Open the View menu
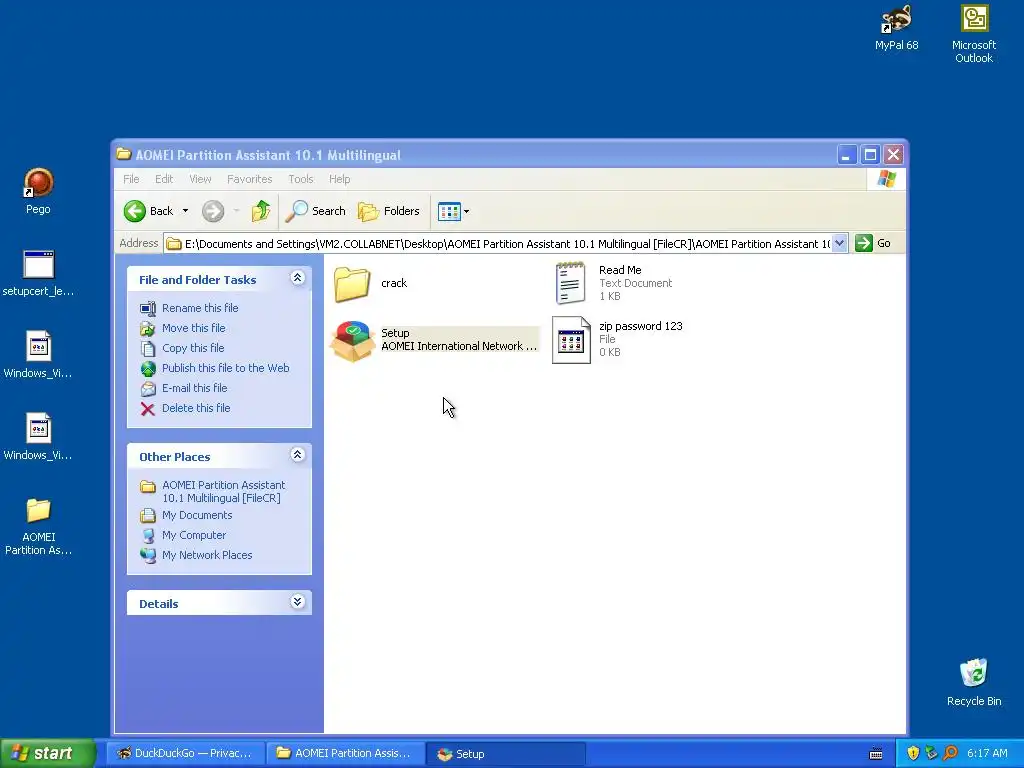The width and height of the screenshot is (1024, 768). (200, 179)
